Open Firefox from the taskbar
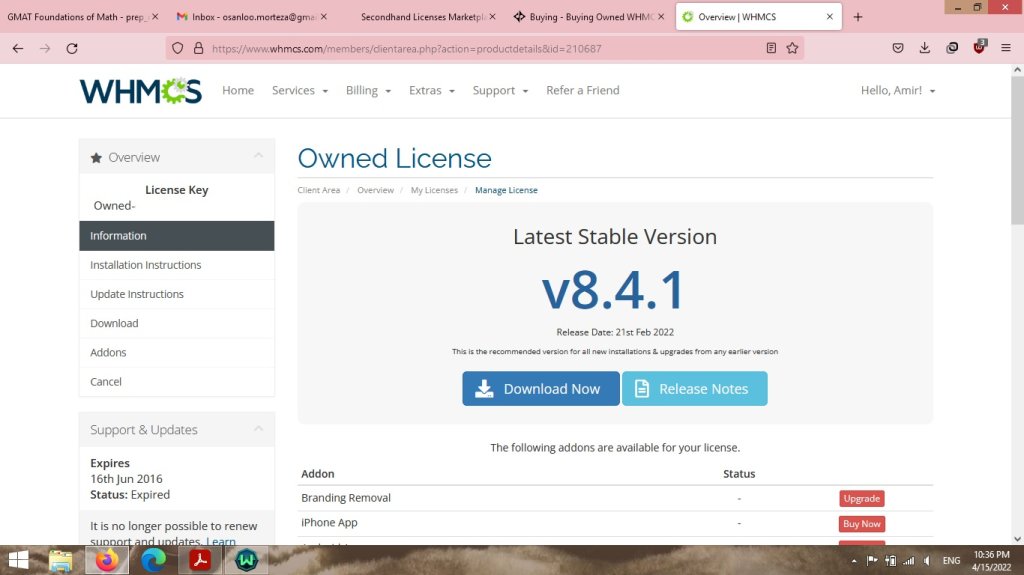This screenshot has width=1024, height=575. (x=107, y=560)
